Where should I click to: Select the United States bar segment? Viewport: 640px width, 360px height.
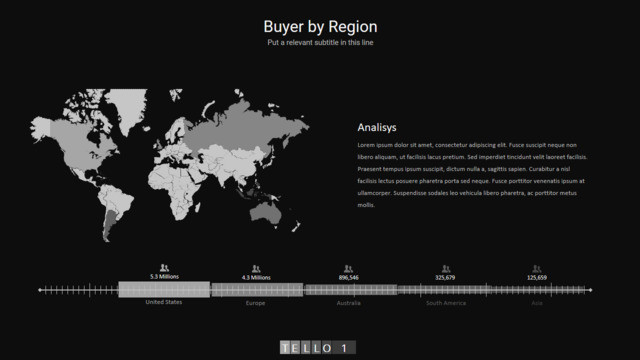pyautogui.click(x=164, y=289)
